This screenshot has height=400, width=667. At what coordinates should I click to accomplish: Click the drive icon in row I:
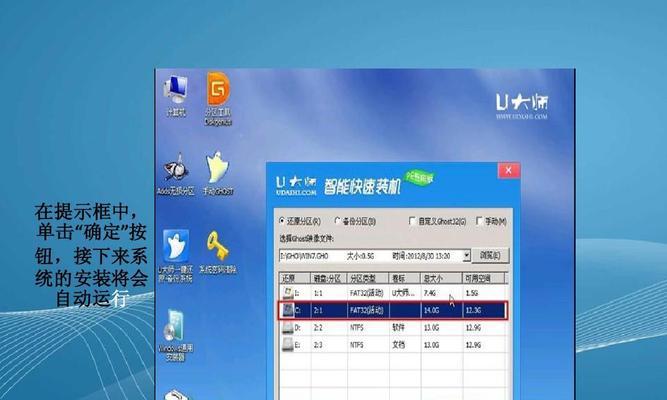point(288,293)
